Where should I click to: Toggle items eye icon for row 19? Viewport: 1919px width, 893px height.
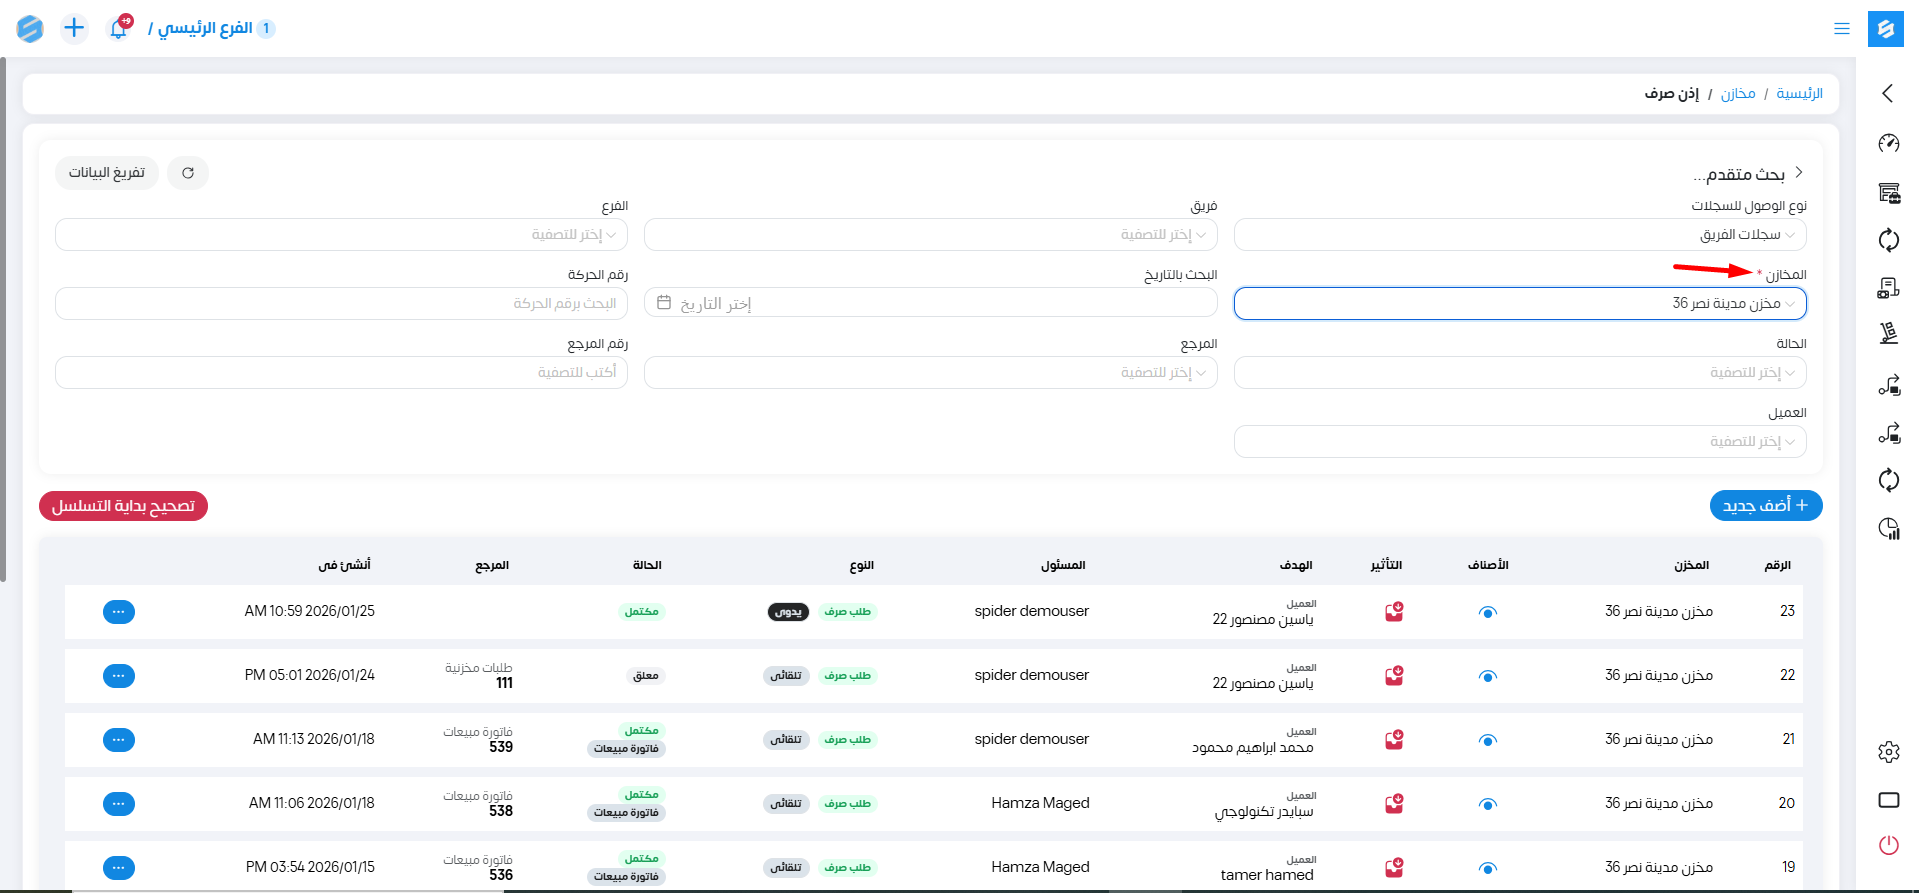coord(1487,868)
